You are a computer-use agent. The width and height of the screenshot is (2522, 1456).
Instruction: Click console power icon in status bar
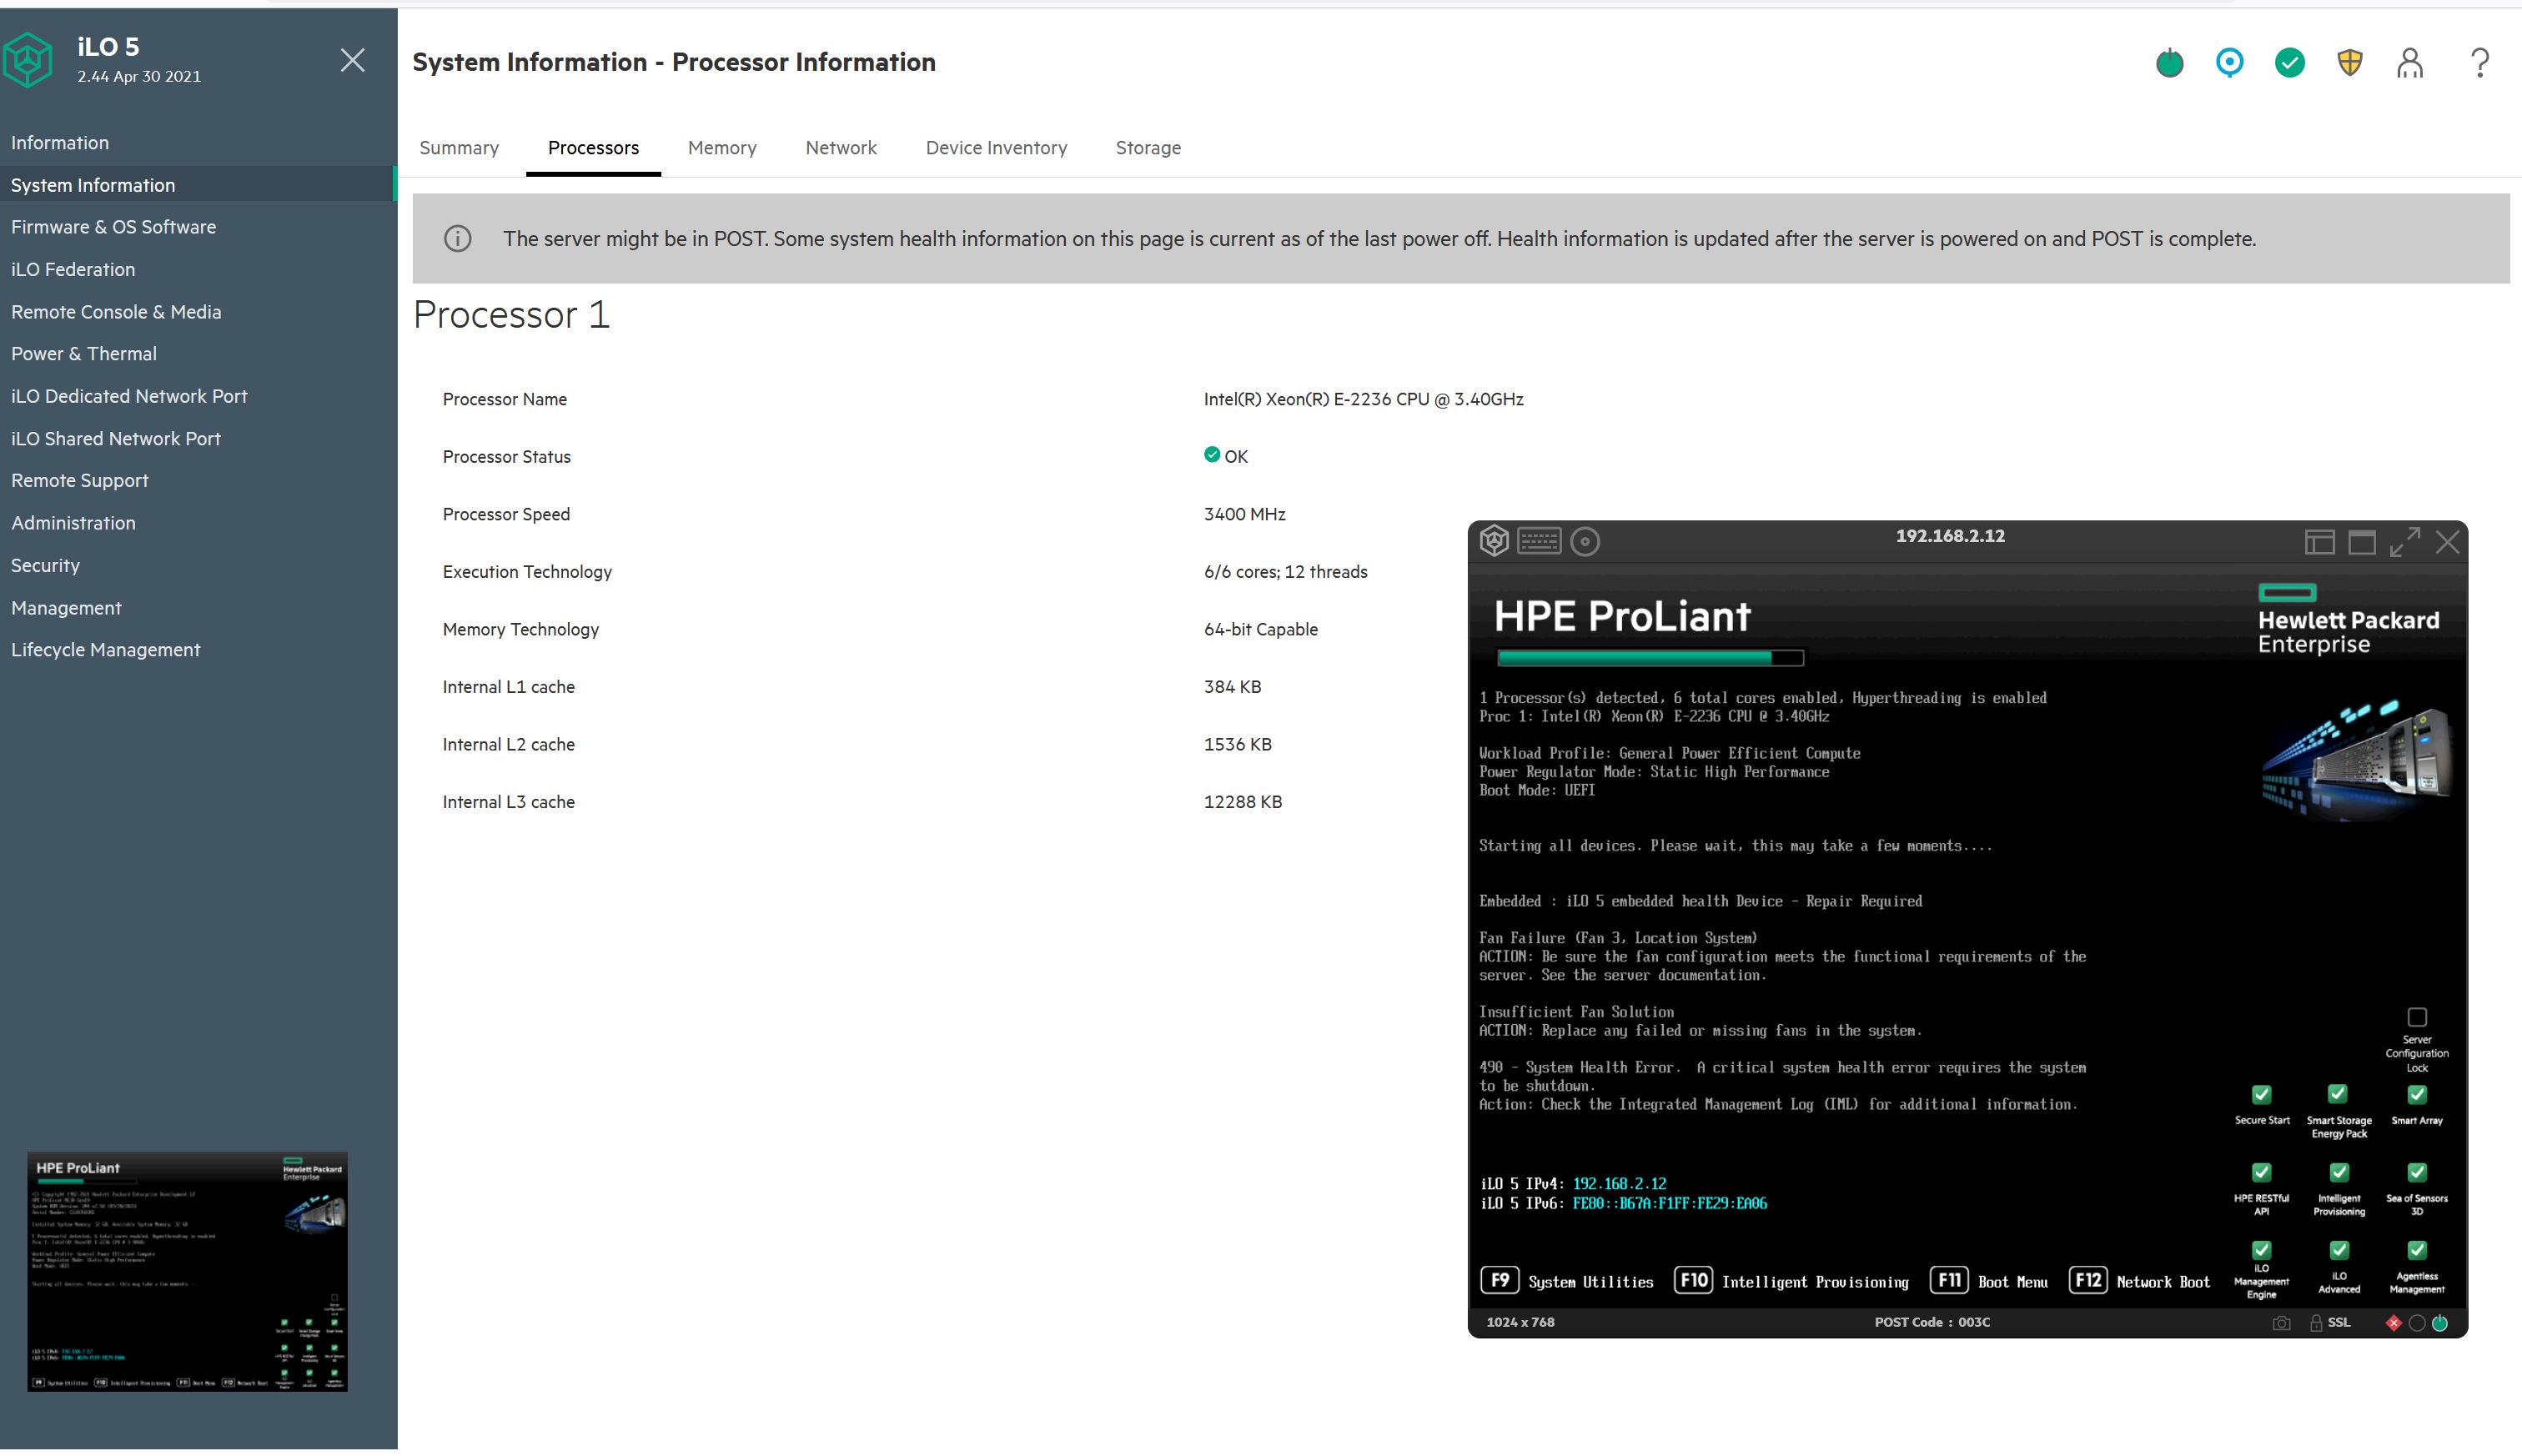click(2440, 1323)
